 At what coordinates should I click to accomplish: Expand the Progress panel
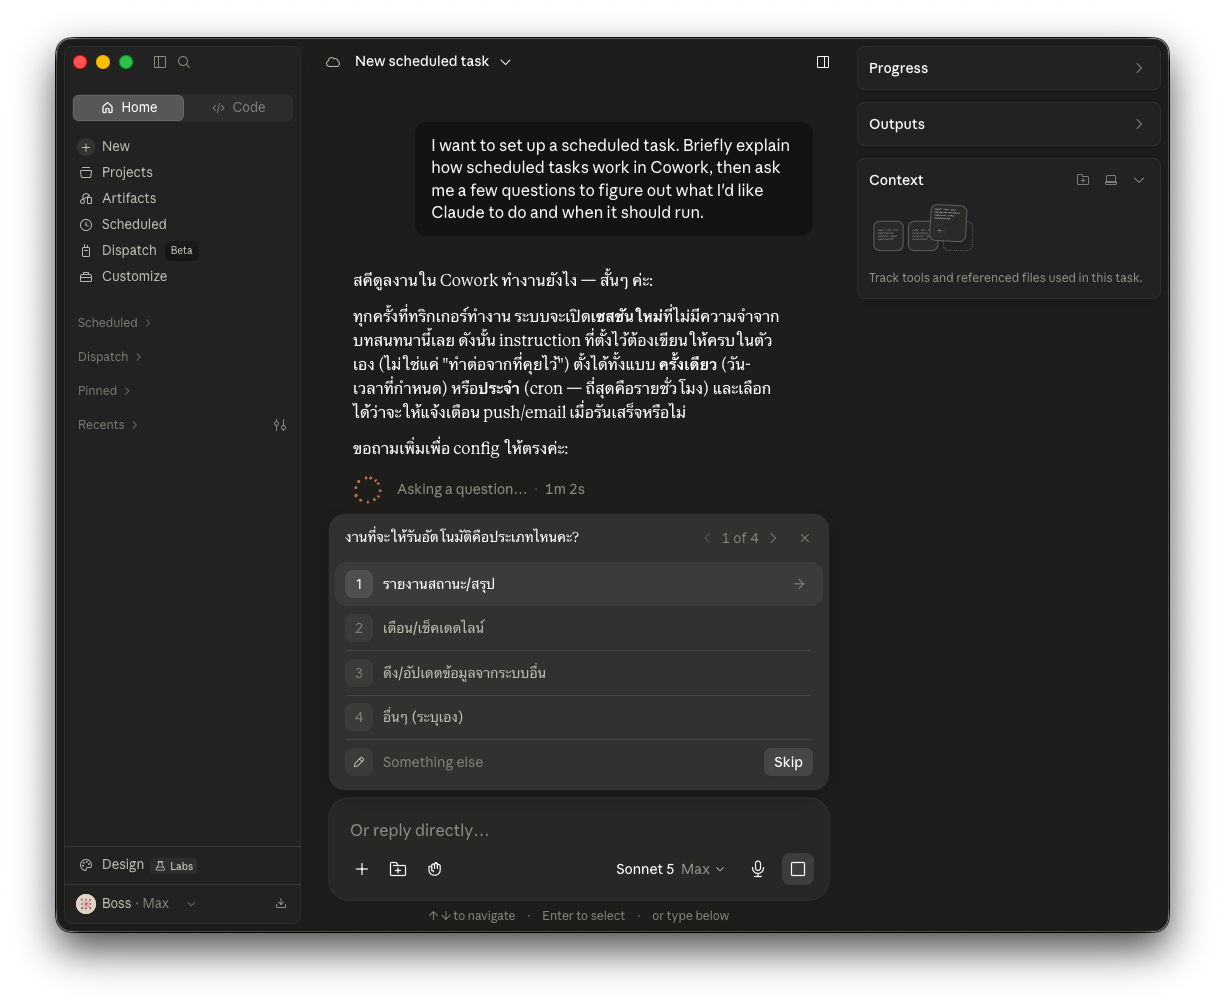click(1009, 68)
